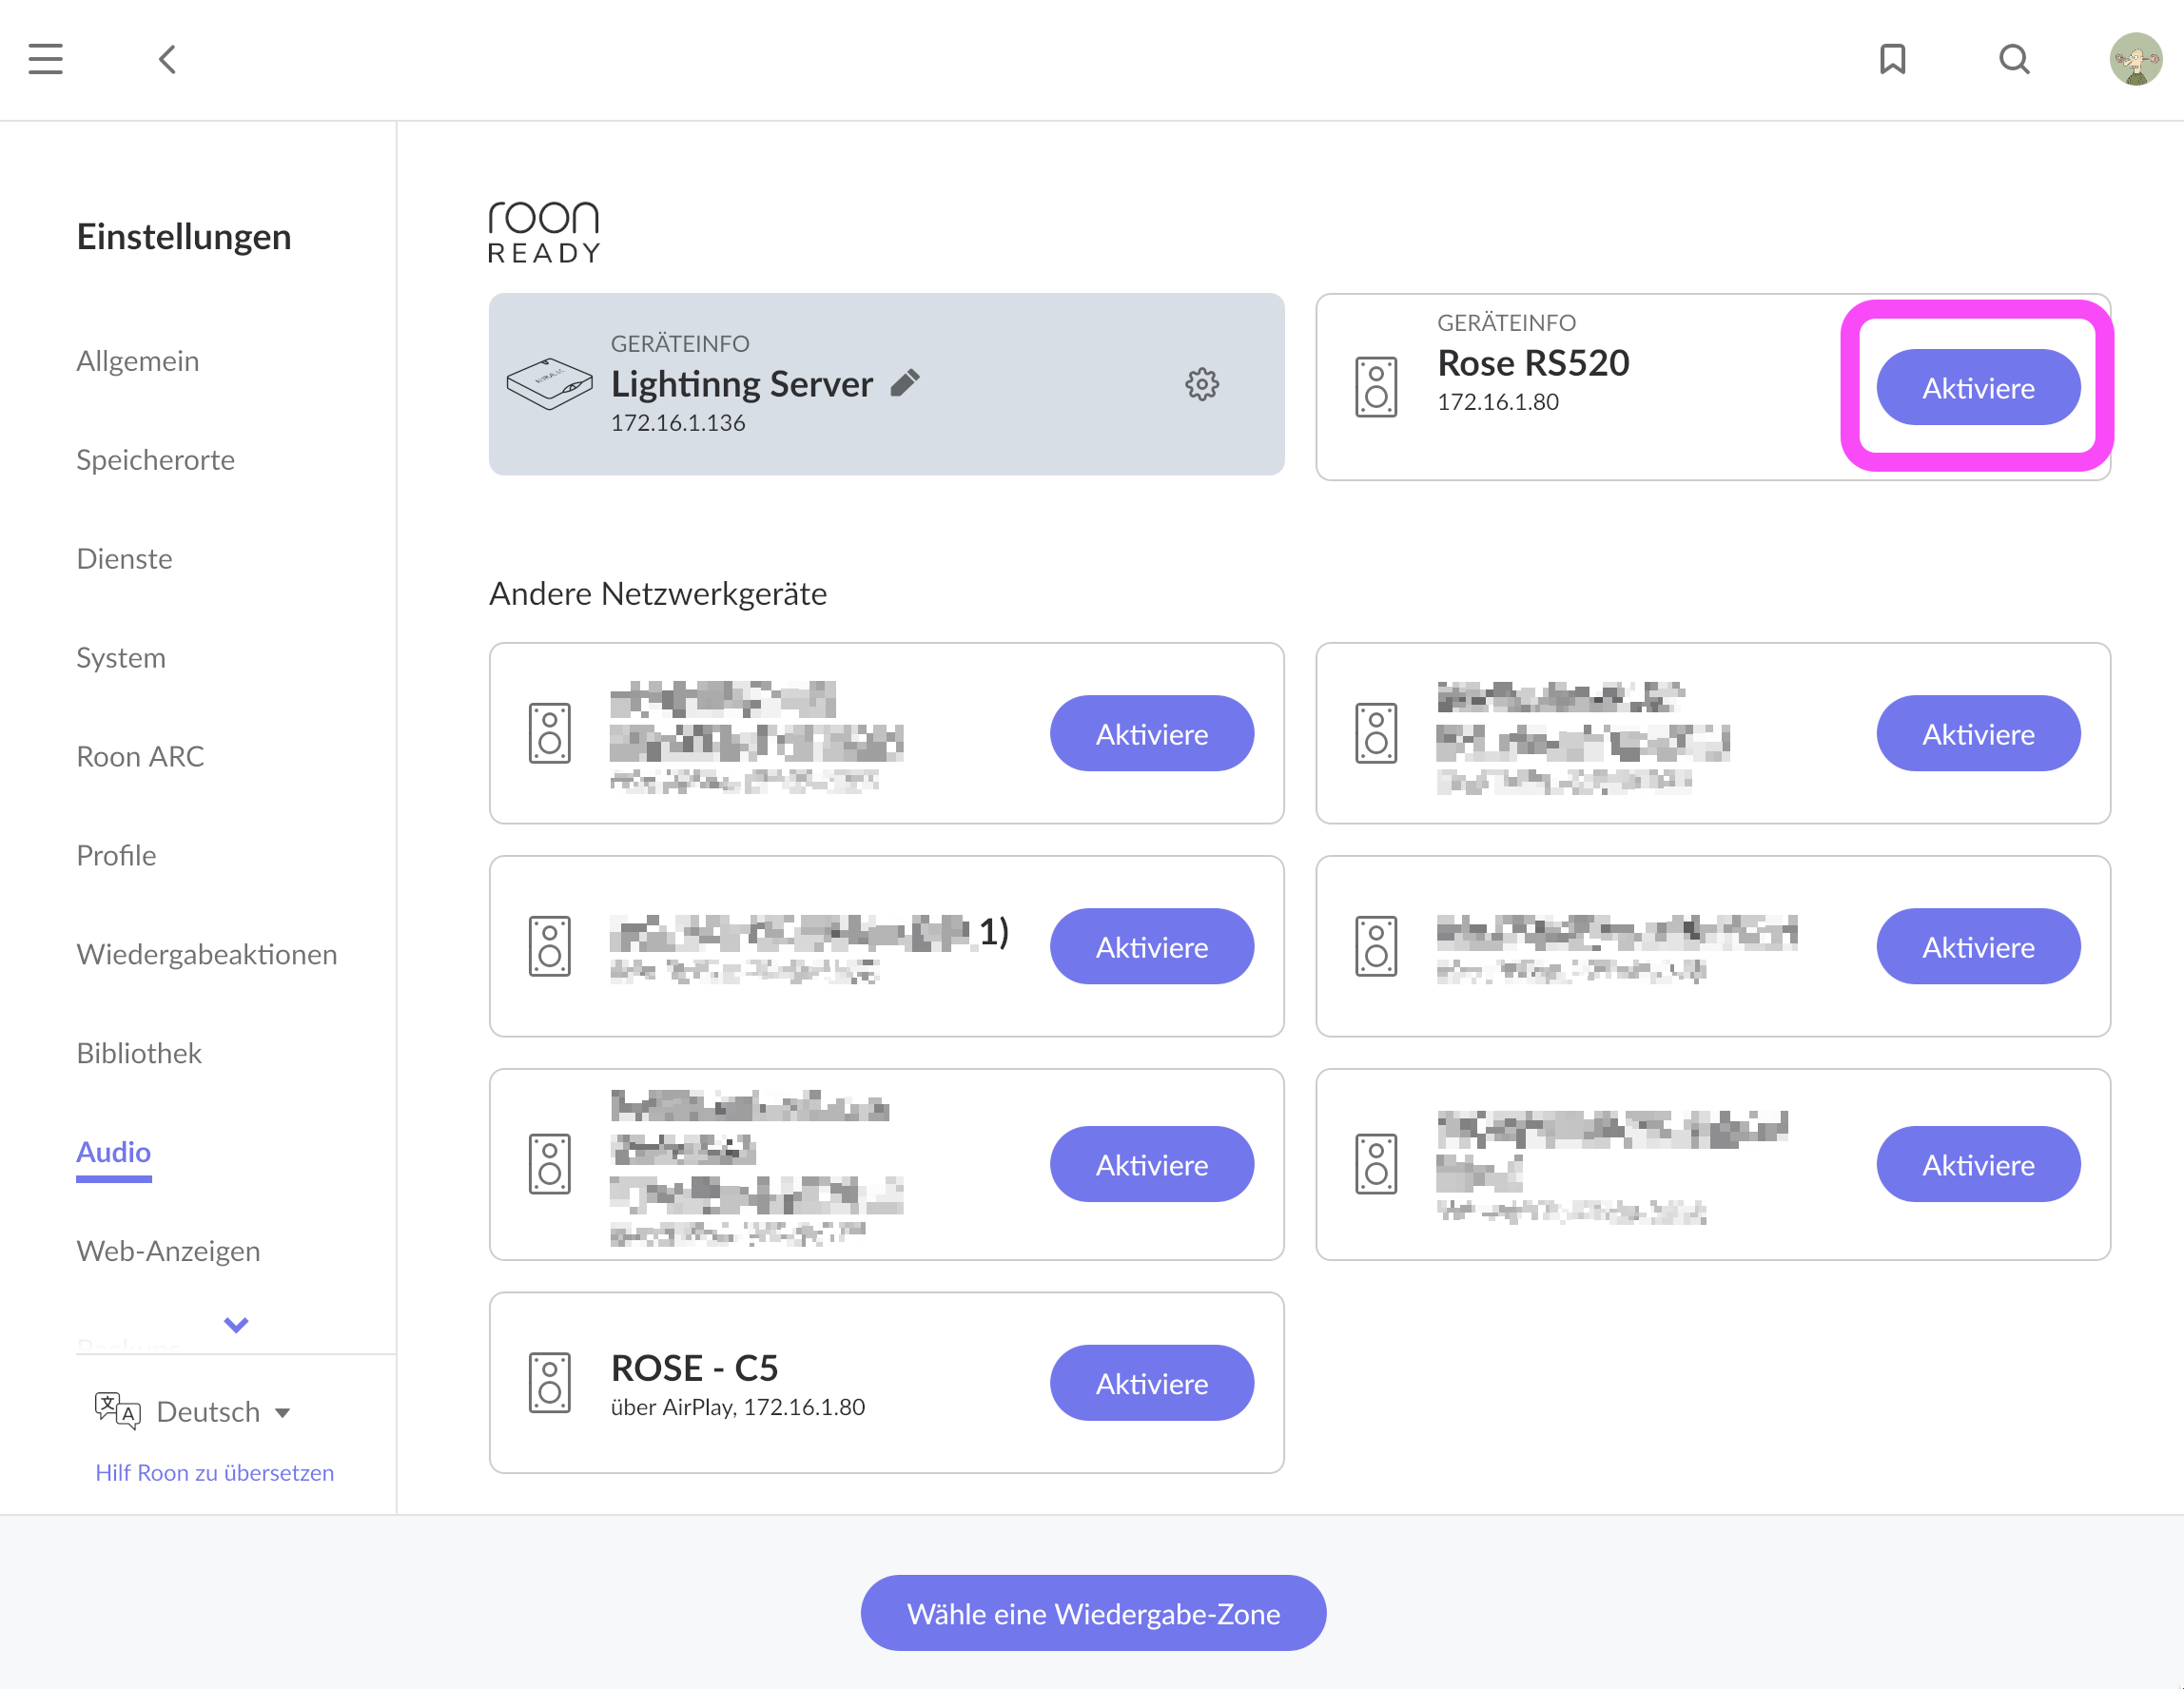Click the Einstellungen heading
This screenshot has height=1689, width=2184.
(184, 237)
